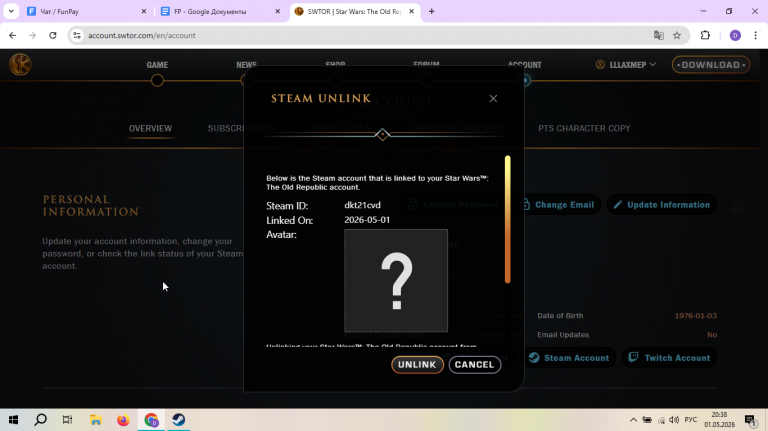This screenshot has width=768, height=431.
Task: Select the PTS CHARACTER COPY tab
Action: coord(584,128)
